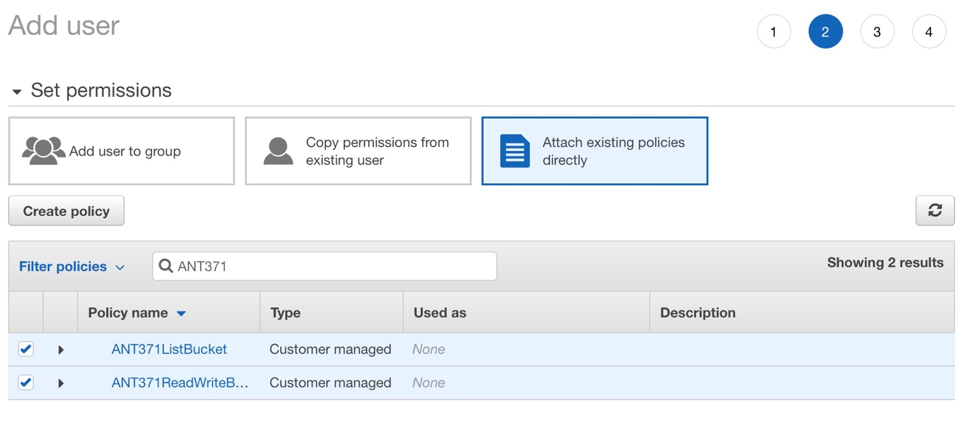Click the blue document policy icon
Image resolution: width=974 pixels, height=424 pixels.
(515, 151)
